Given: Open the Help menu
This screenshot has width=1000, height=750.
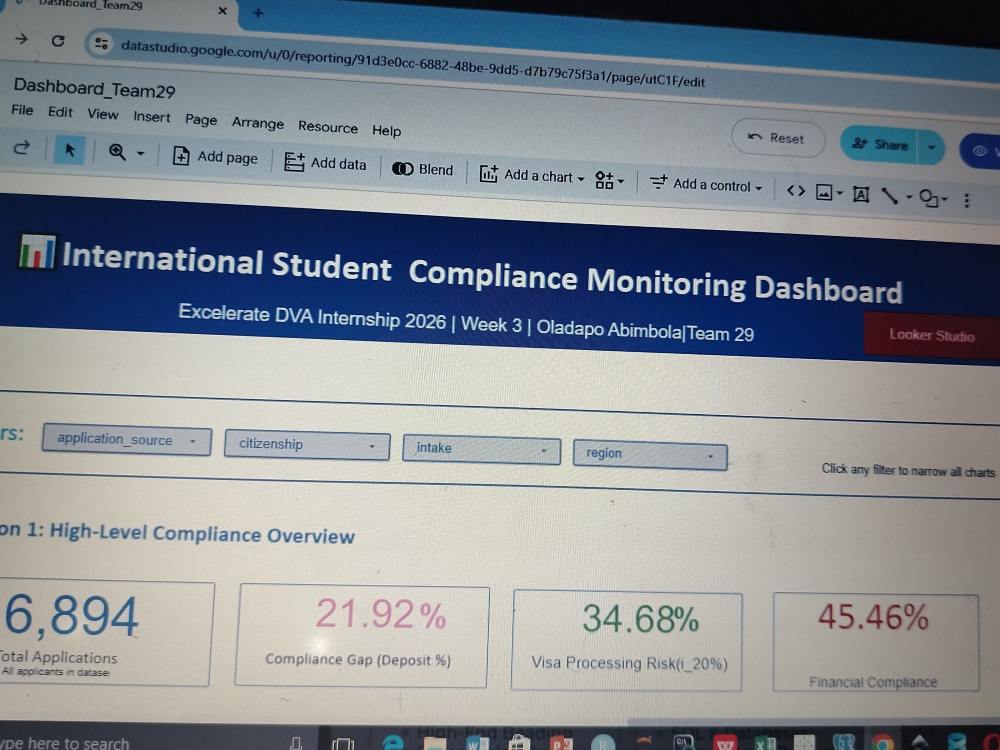Looking at the screenshot, I should 386,130.
